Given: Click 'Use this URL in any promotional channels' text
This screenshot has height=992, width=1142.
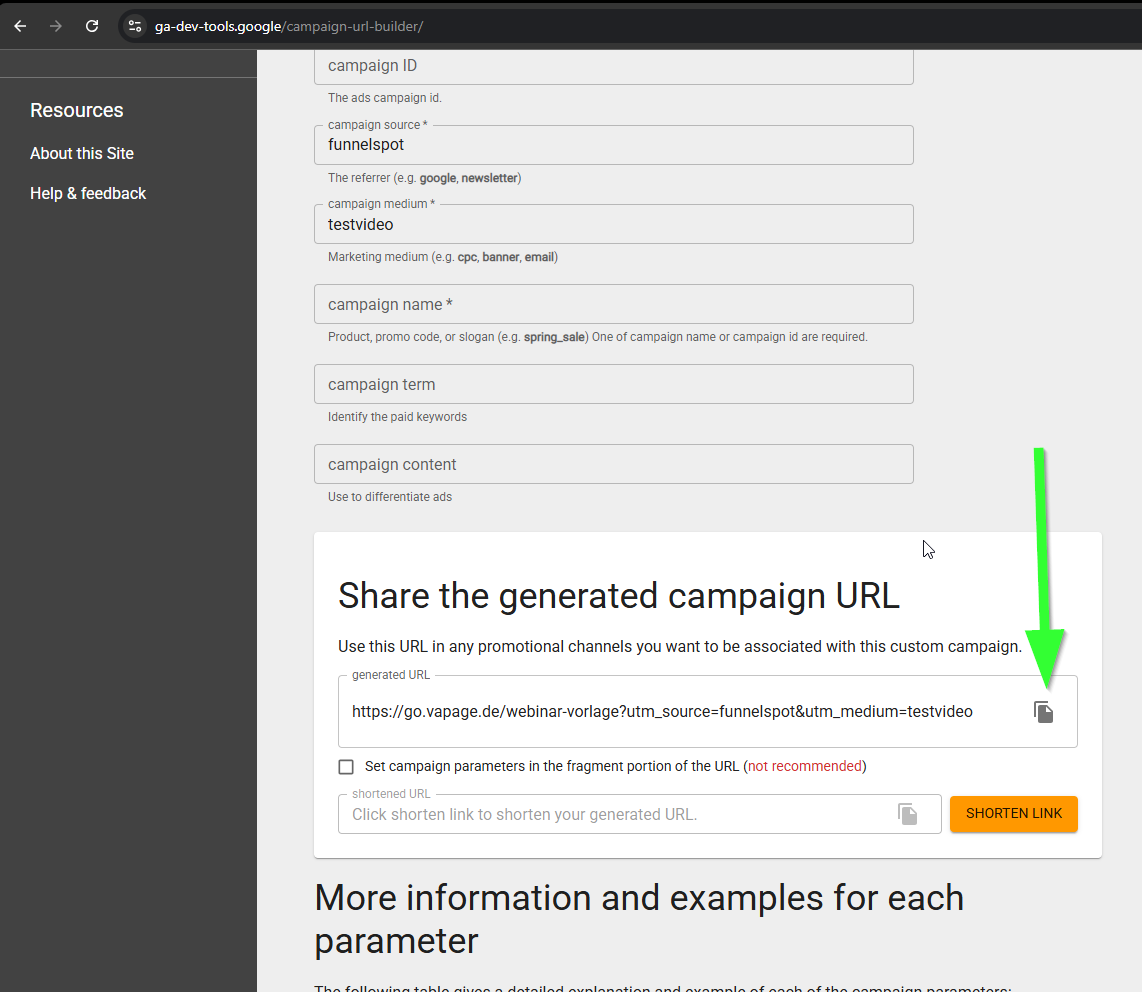Looking at the screenshot, I should click(680, 647).
